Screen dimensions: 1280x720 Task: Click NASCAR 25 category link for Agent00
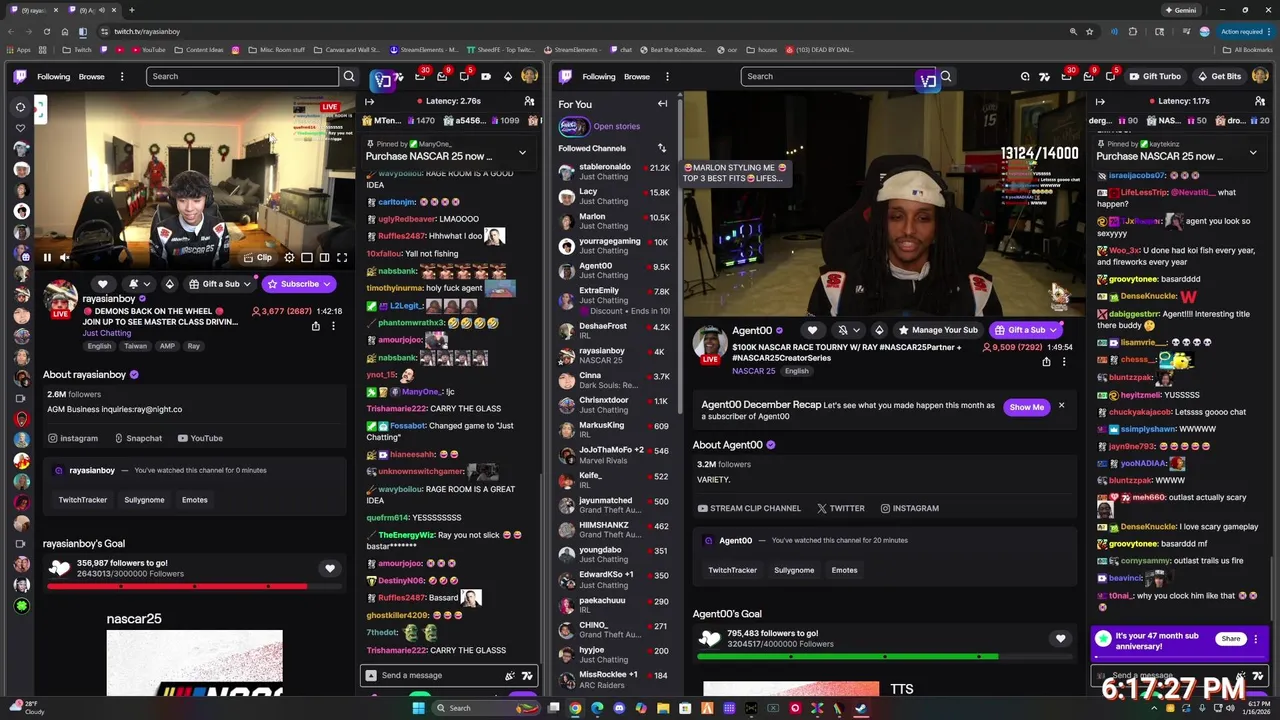[753, 371]
